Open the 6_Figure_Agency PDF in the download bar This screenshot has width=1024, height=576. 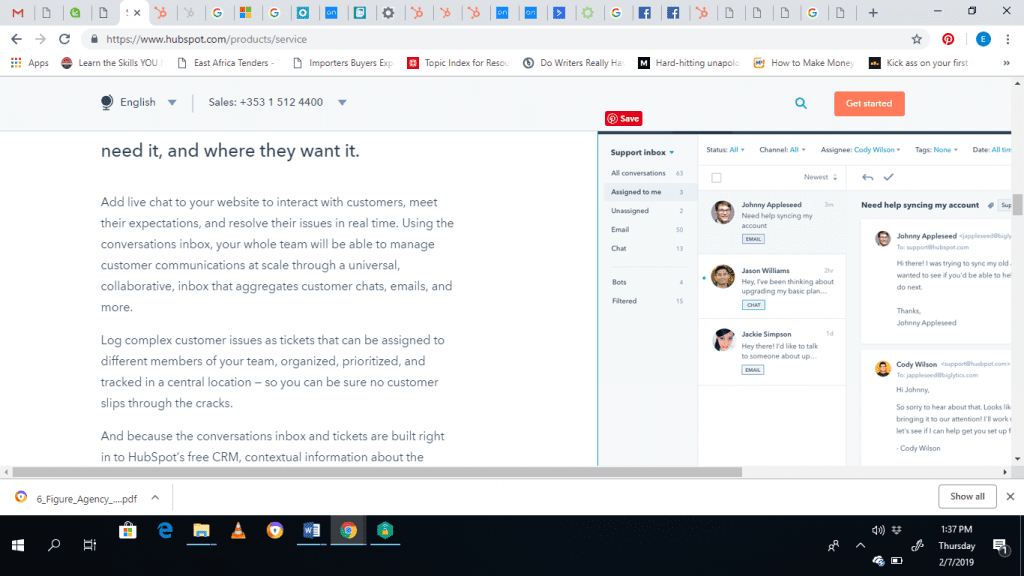click(x=88, y=496)
